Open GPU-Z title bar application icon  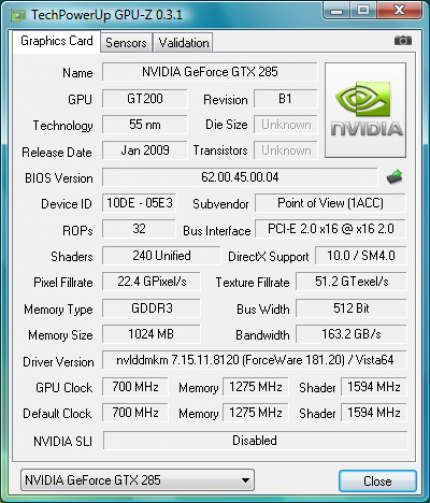[18, 15]
